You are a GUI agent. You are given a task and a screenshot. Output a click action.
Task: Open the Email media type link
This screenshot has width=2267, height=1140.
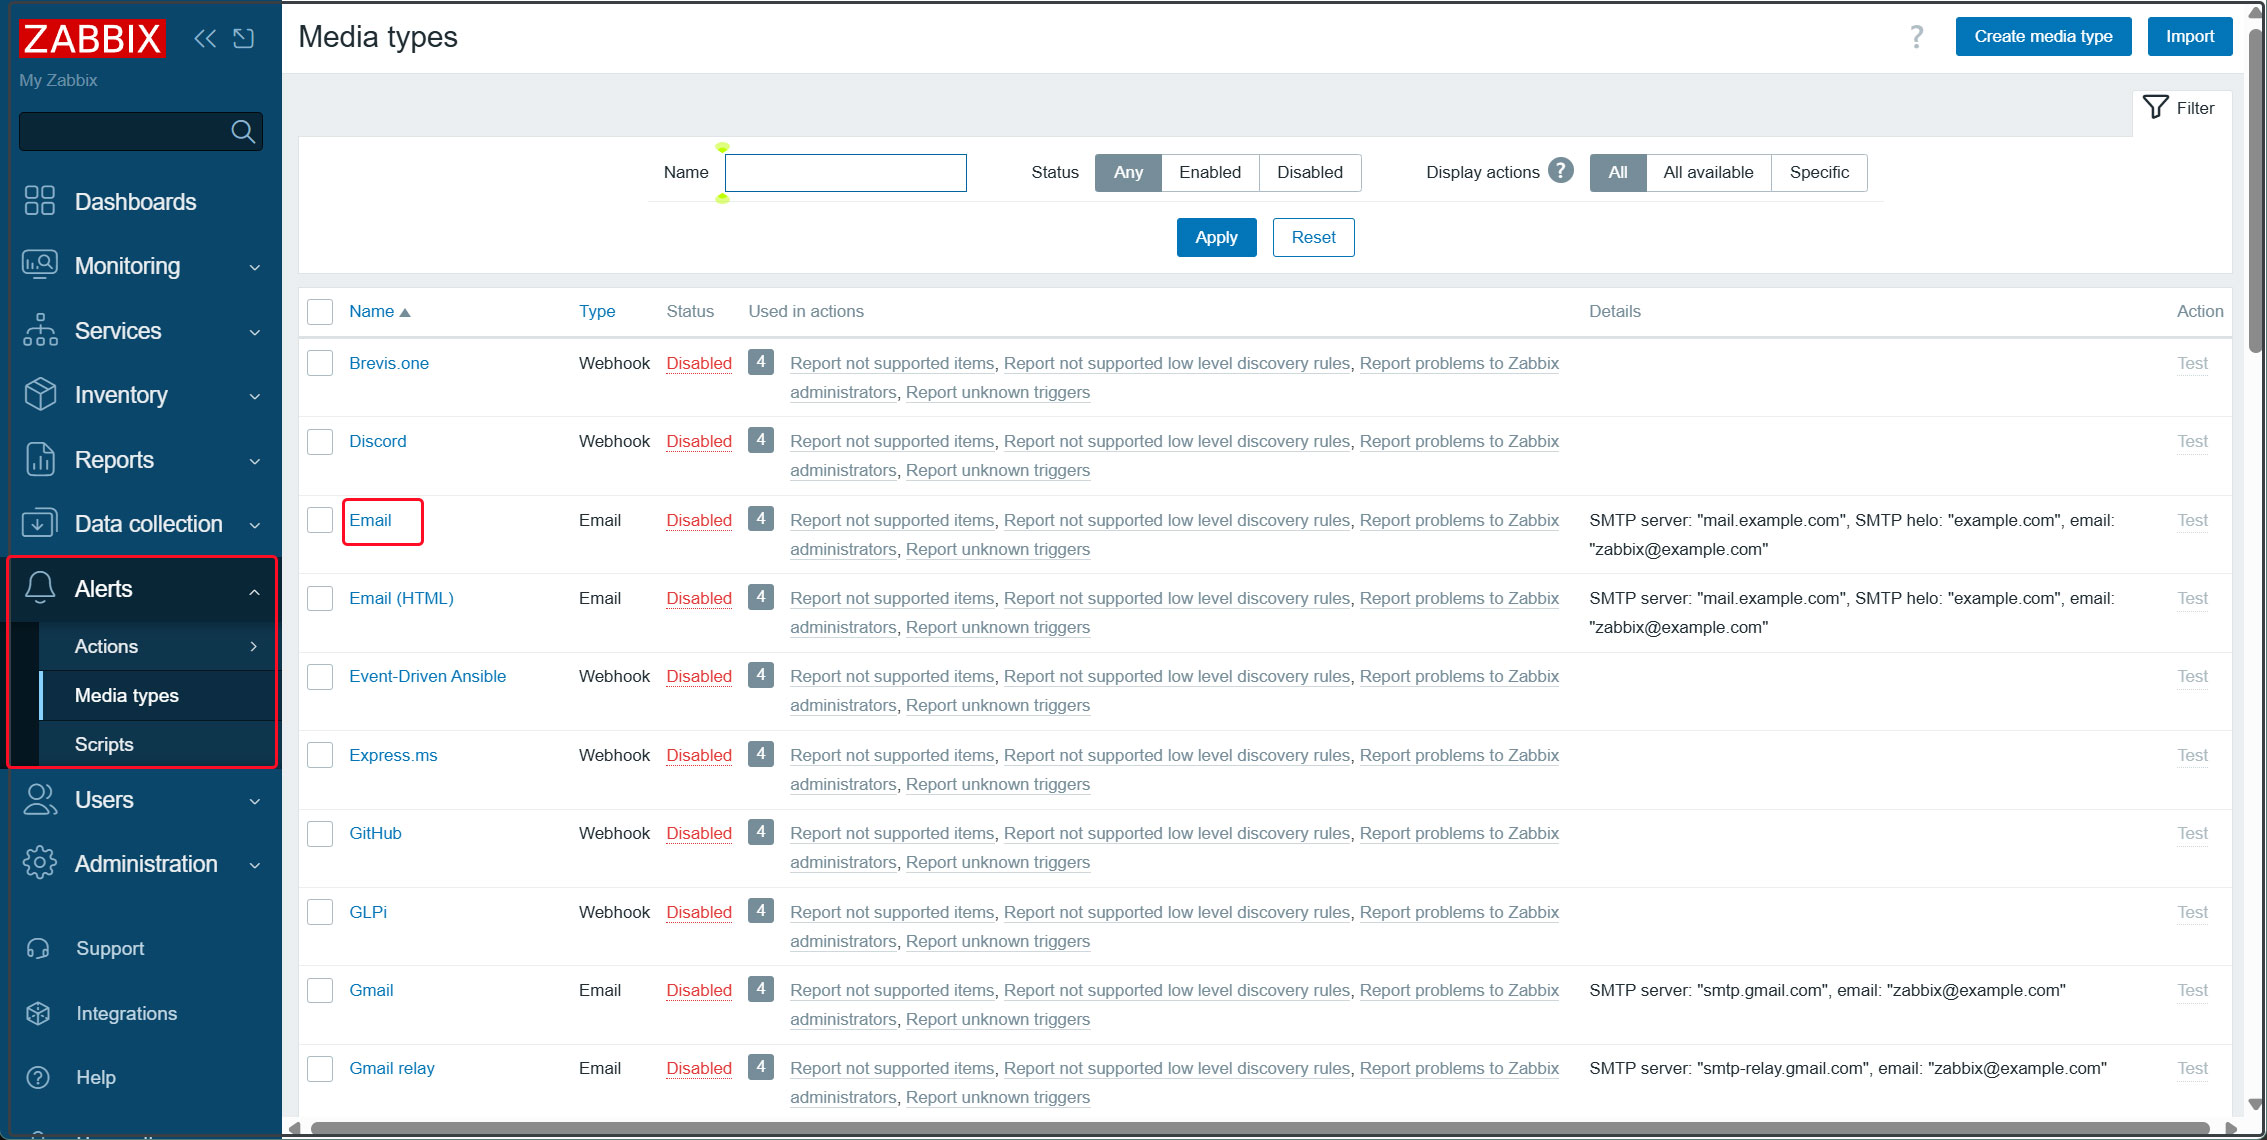tap(370, 520)
